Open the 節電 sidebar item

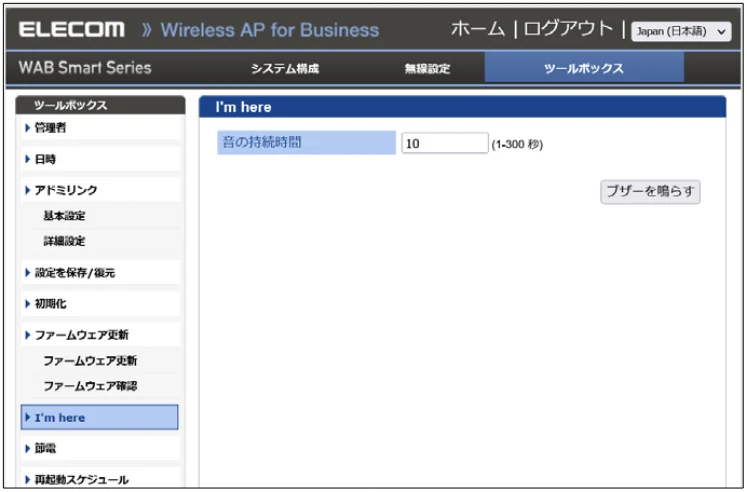pos(101,448)
